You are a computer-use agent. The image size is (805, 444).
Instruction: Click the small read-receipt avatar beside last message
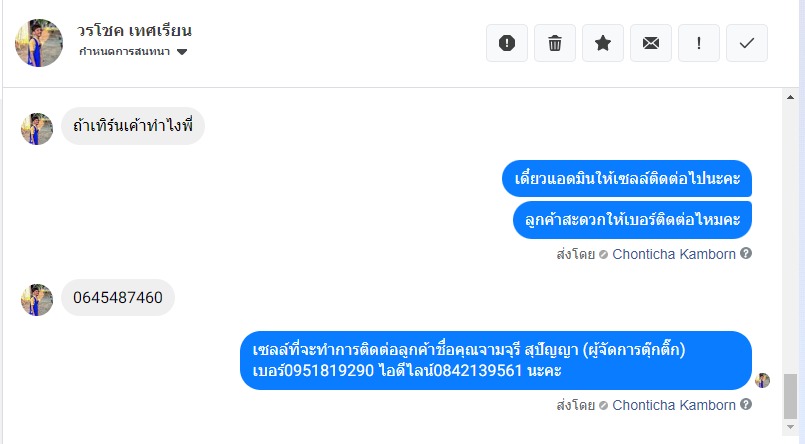[762, 380]
